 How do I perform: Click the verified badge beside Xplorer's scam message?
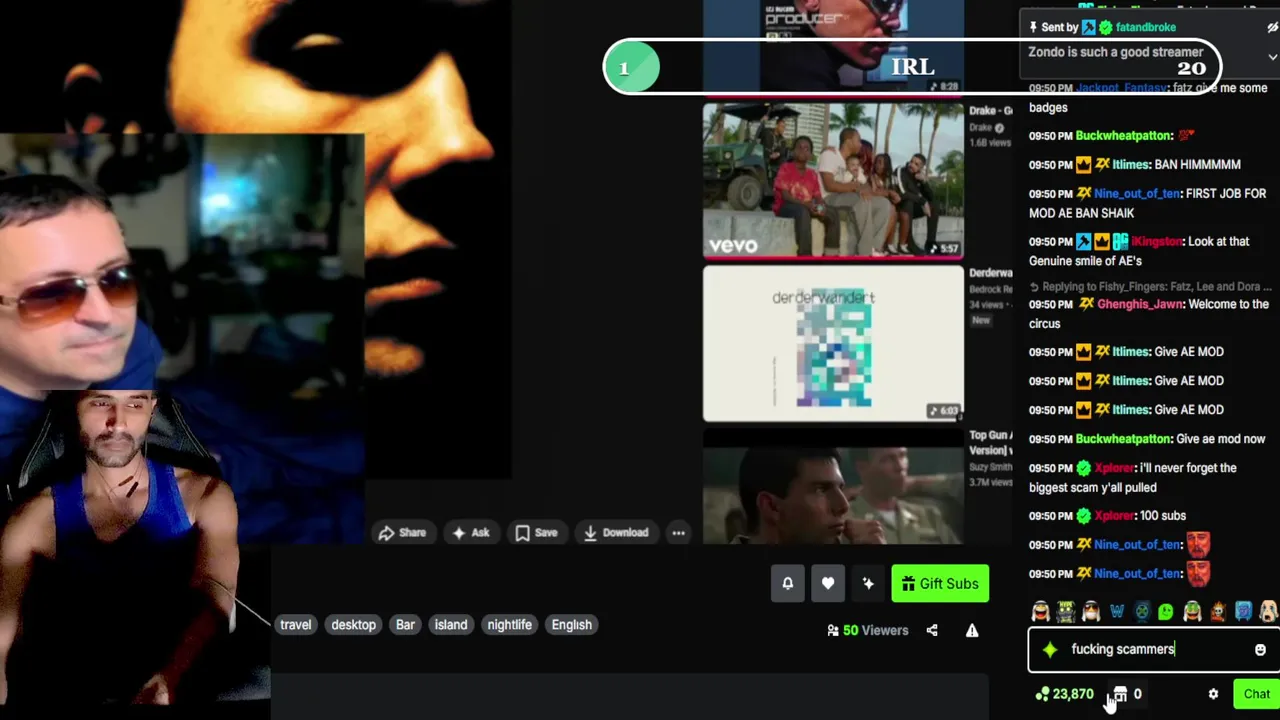coord(1083,468)
